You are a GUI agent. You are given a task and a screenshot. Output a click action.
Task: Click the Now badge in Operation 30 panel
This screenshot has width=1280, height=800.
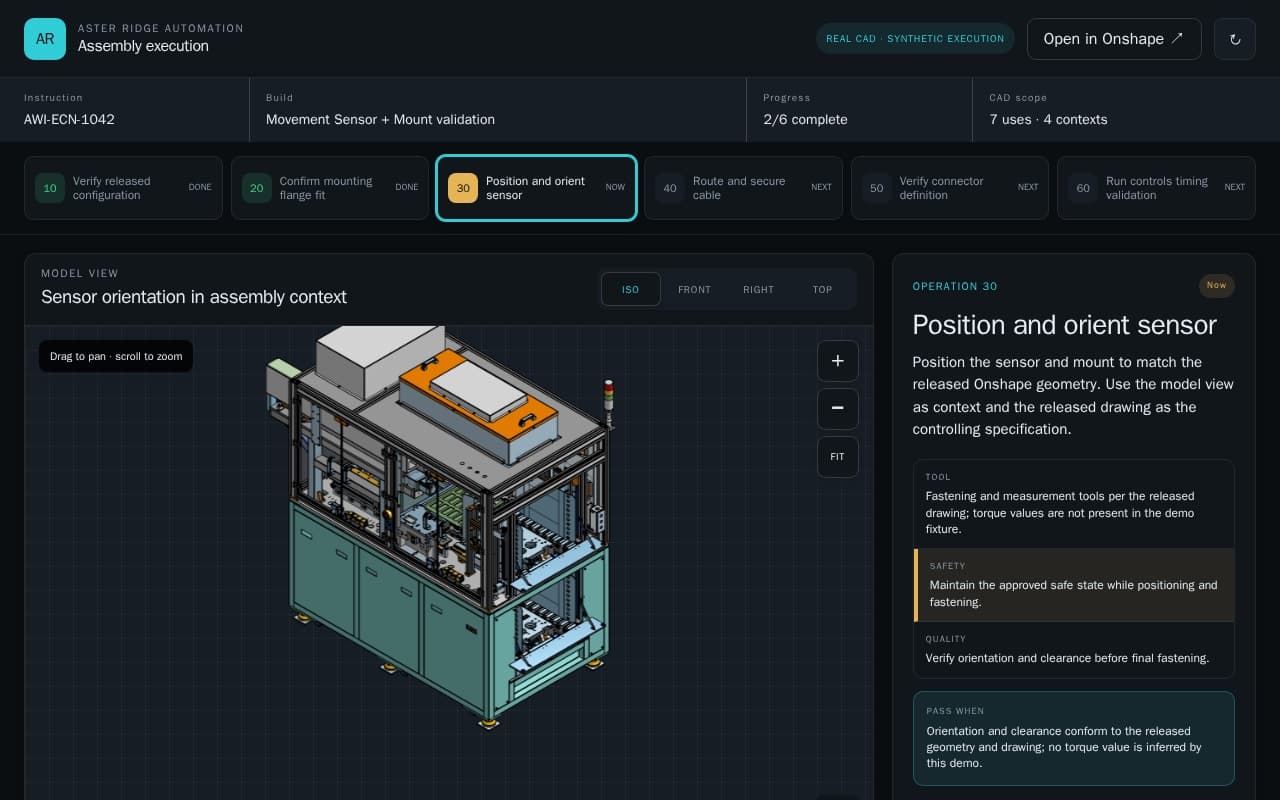click(x=1216, y=286)
